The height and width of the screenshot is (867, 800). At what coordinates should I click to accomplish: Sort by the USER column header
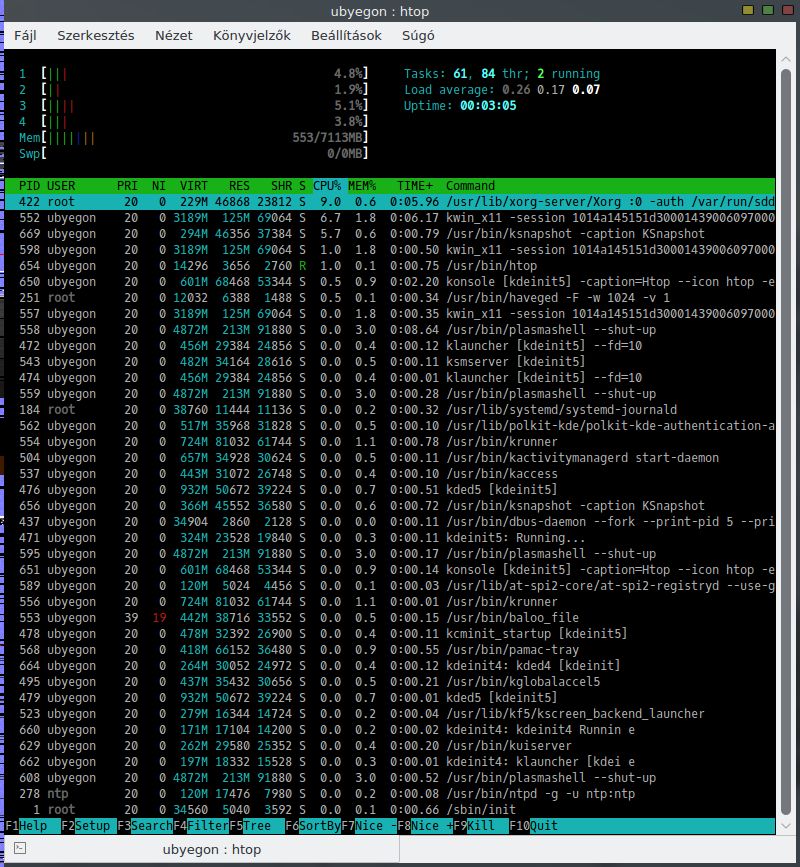click(61, 186)
